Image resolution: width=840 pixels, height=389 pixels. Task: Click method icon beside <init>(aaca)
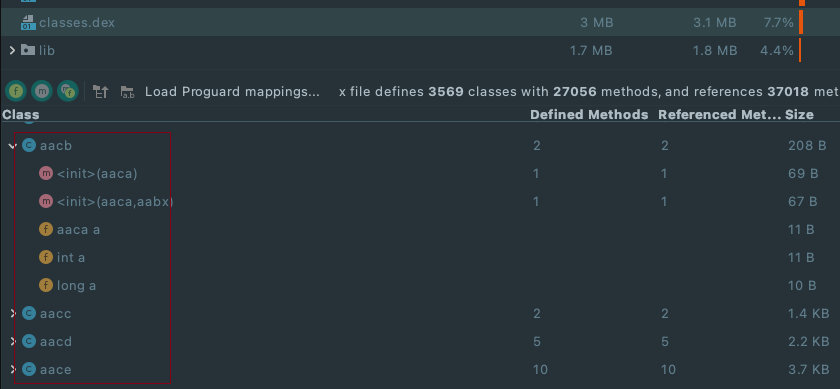[46, 174]
